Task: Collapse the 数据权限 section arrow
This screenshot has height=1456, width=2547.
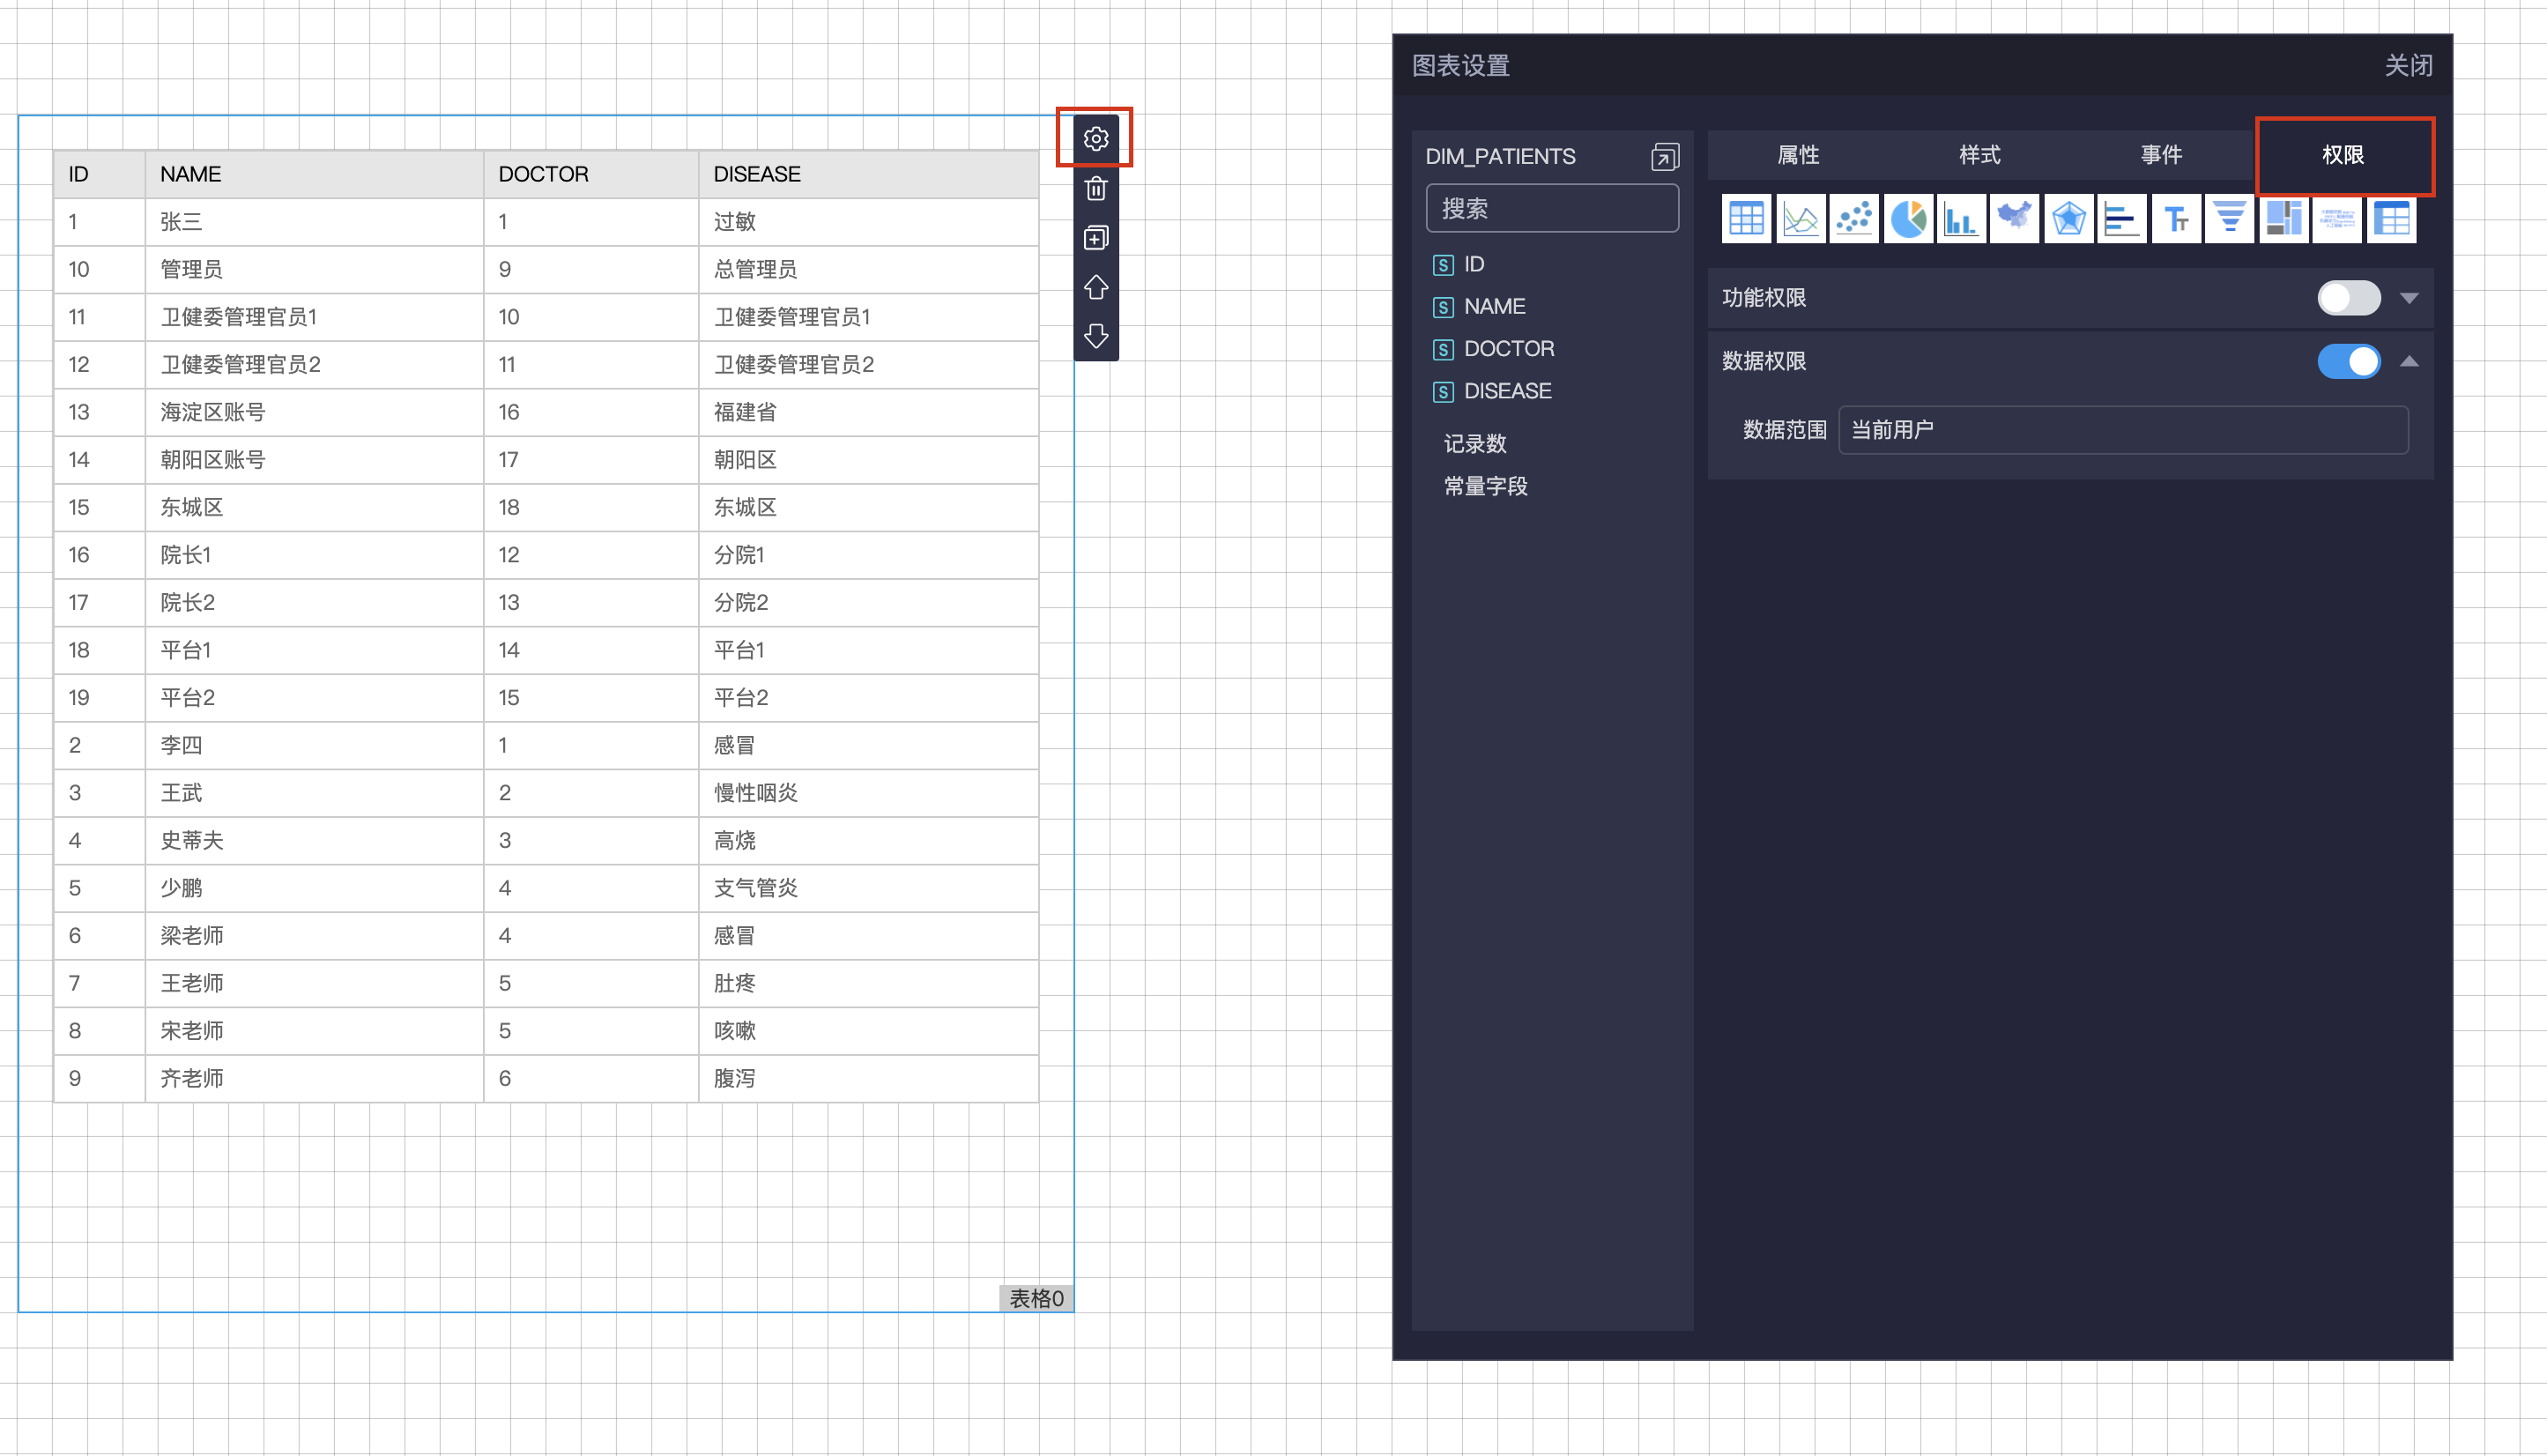Action: [2409, 361]
